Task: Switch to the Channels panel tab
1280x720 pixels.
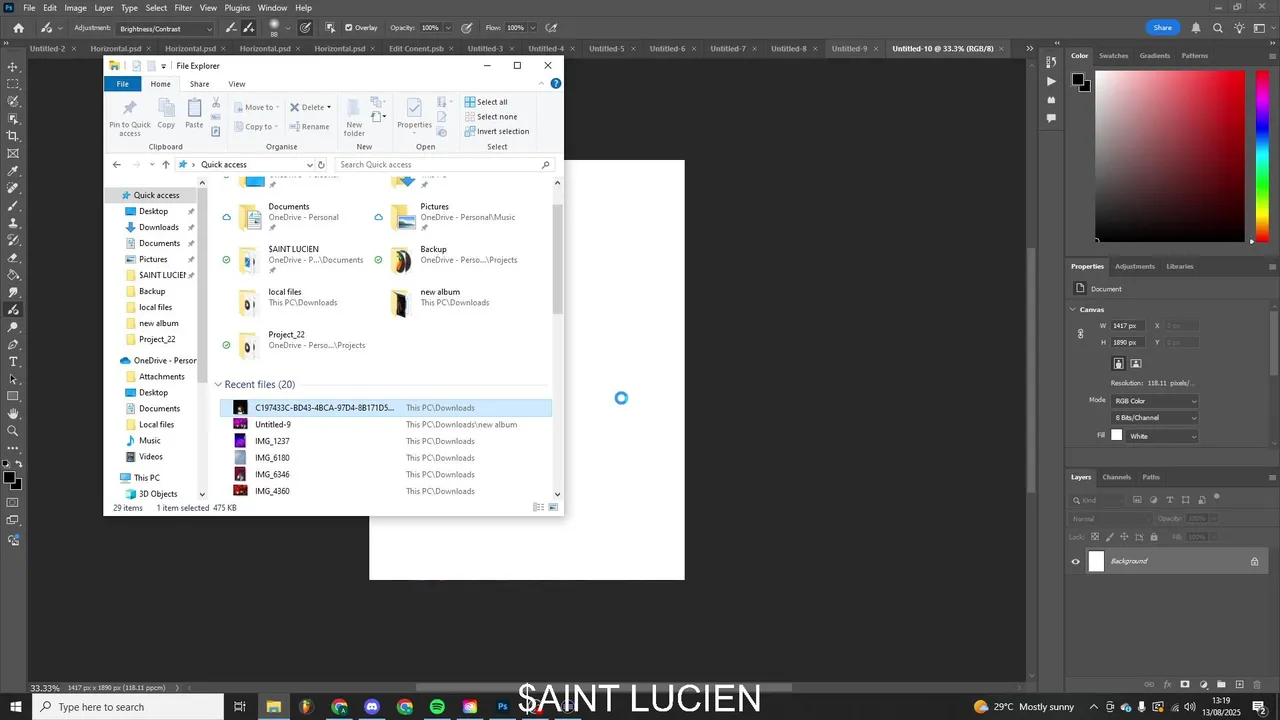Action: pyautogui.click(x=1116, y=477)
